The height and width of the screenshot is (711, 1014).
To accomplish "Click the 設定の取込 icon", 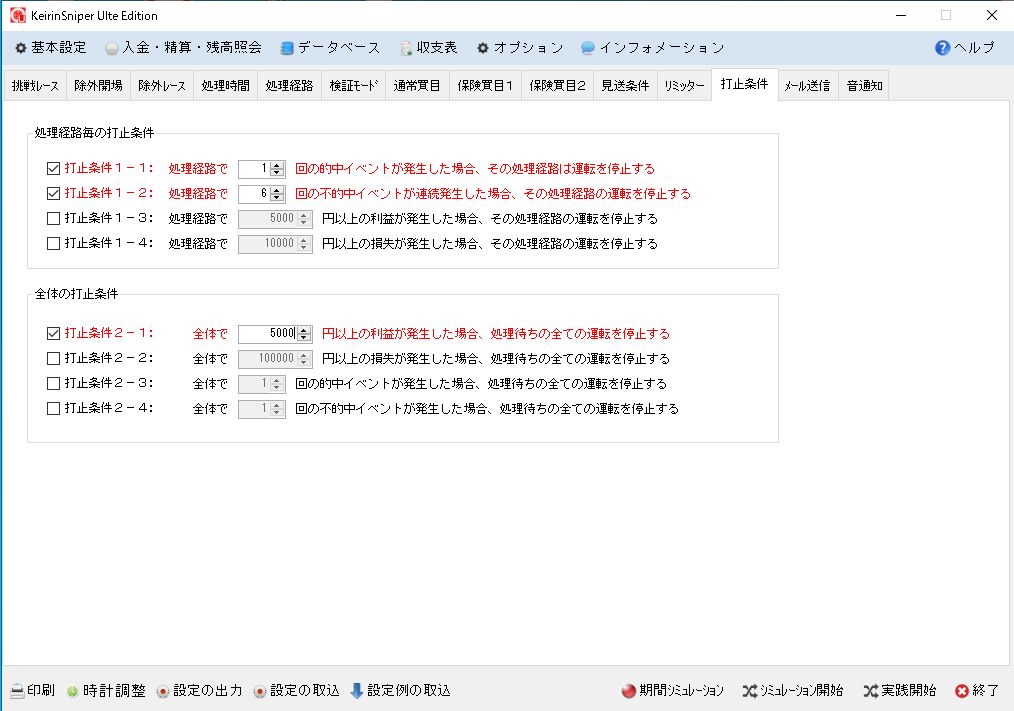I will [x=260, y=691].
